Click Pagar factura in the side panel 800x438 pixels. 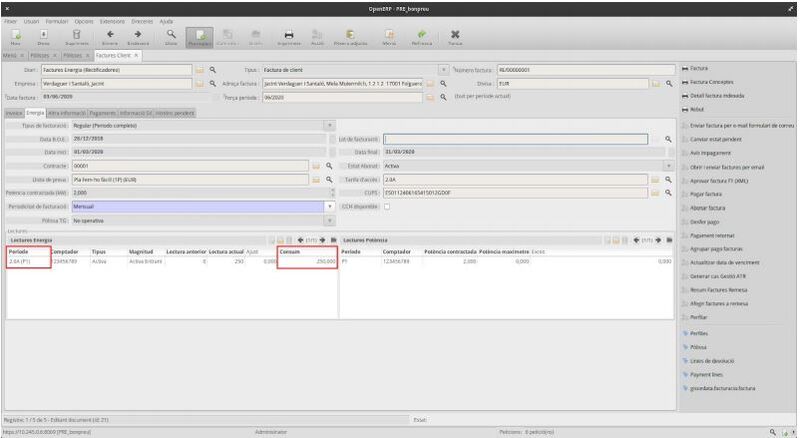pos(707,192)
